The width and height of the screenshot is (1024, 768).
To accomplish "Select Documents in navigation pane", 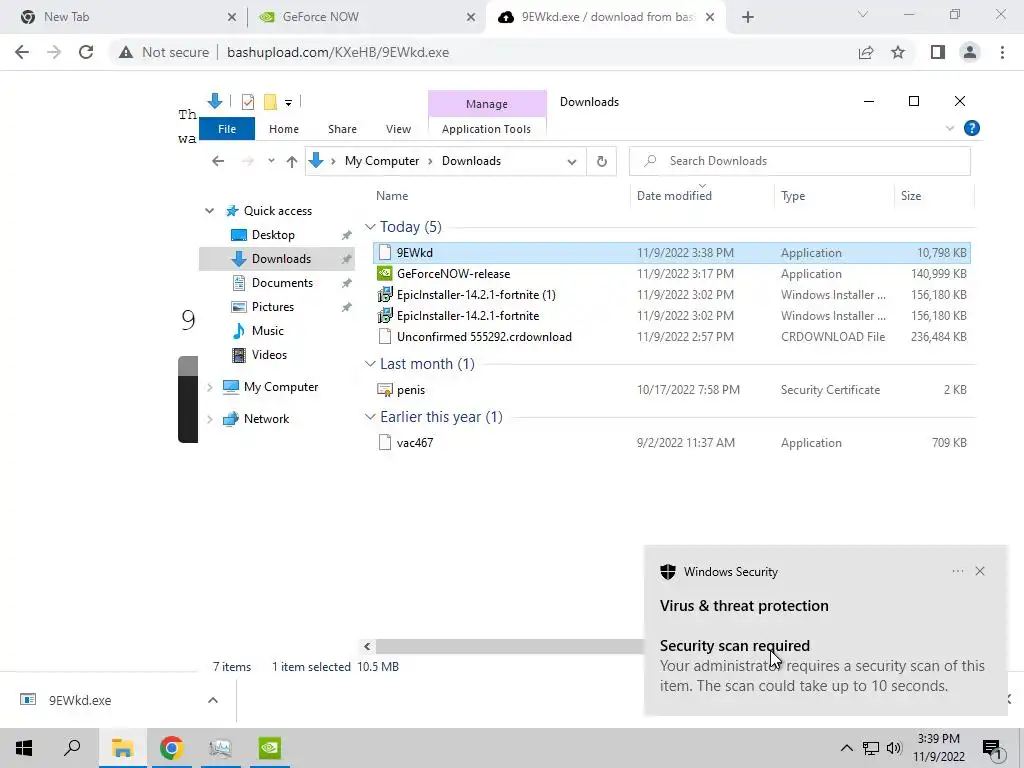I will pos(282,283).
